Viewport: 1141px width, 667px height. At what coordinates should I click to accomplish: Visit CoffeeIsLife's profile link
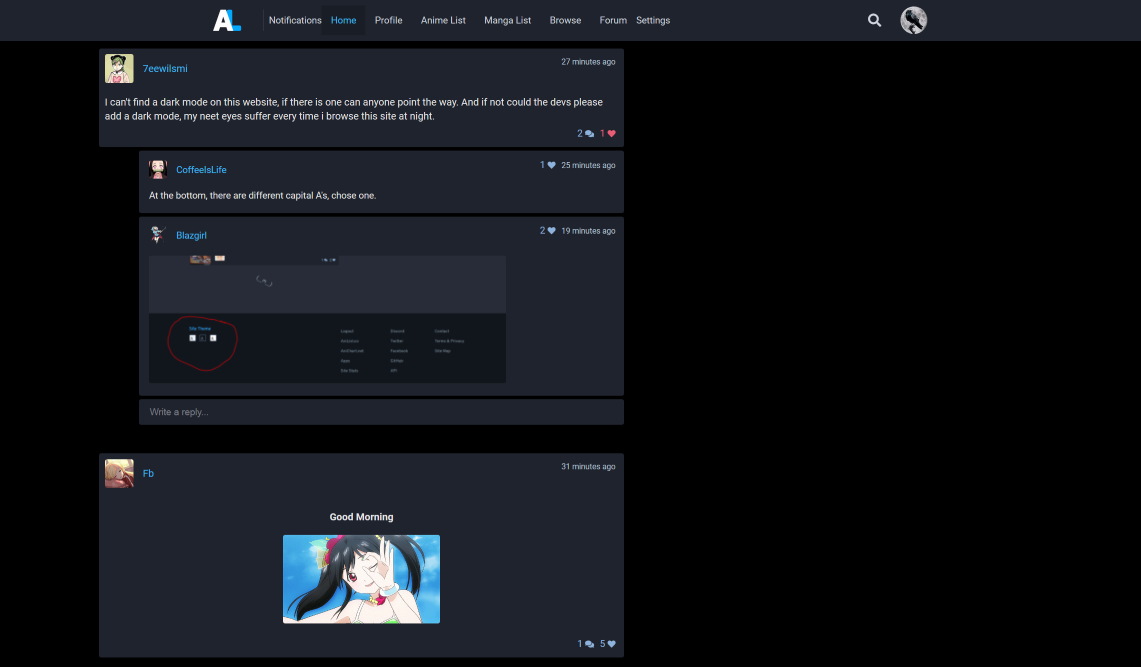pyautogui.click(x=201, y=169)
